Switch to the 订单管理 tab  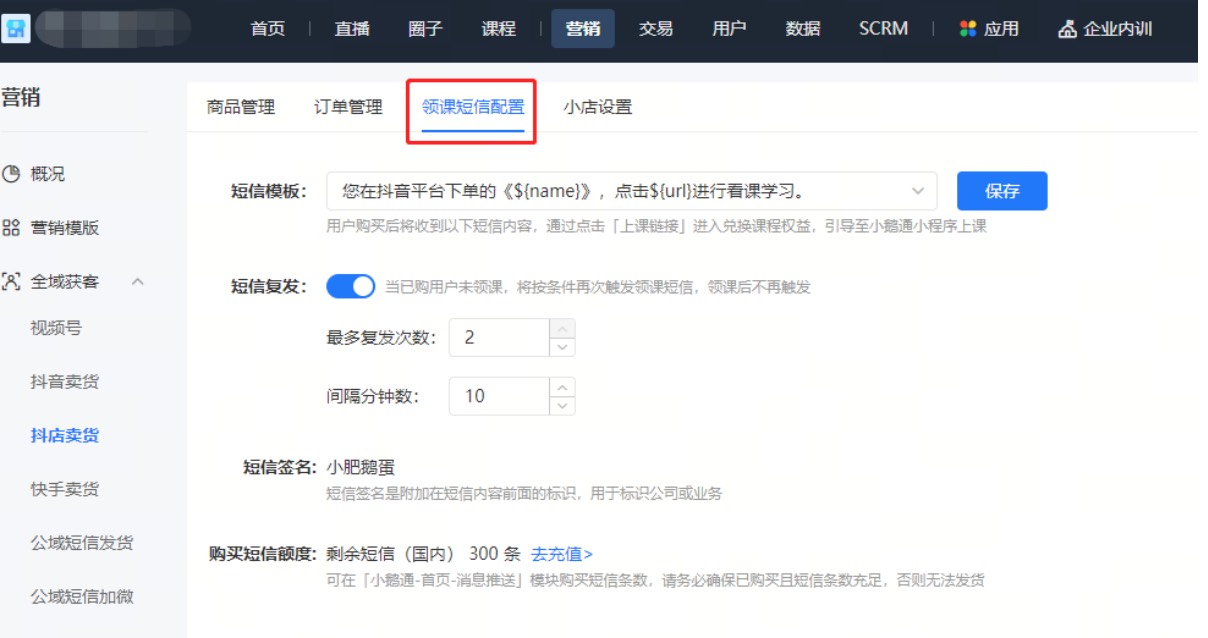click(x=348, y=107)
